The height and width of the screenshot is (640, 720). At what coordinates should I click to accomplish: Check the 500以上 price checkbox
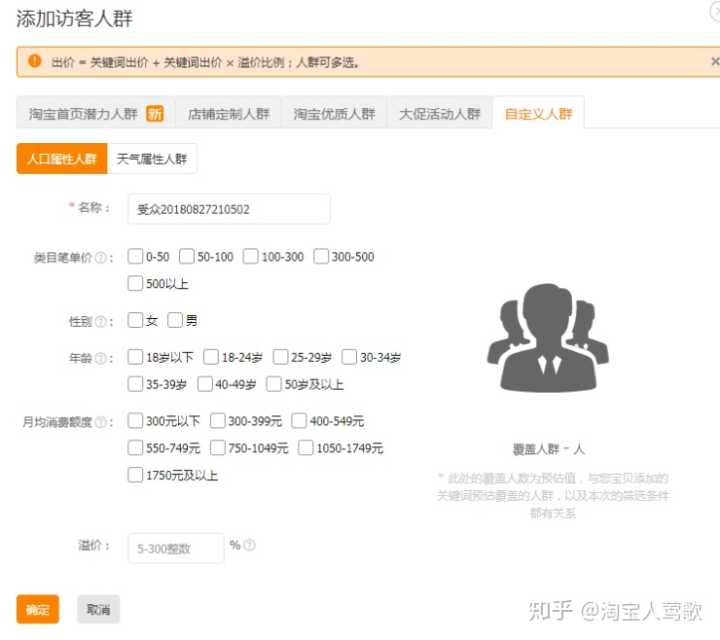point(136,284)
